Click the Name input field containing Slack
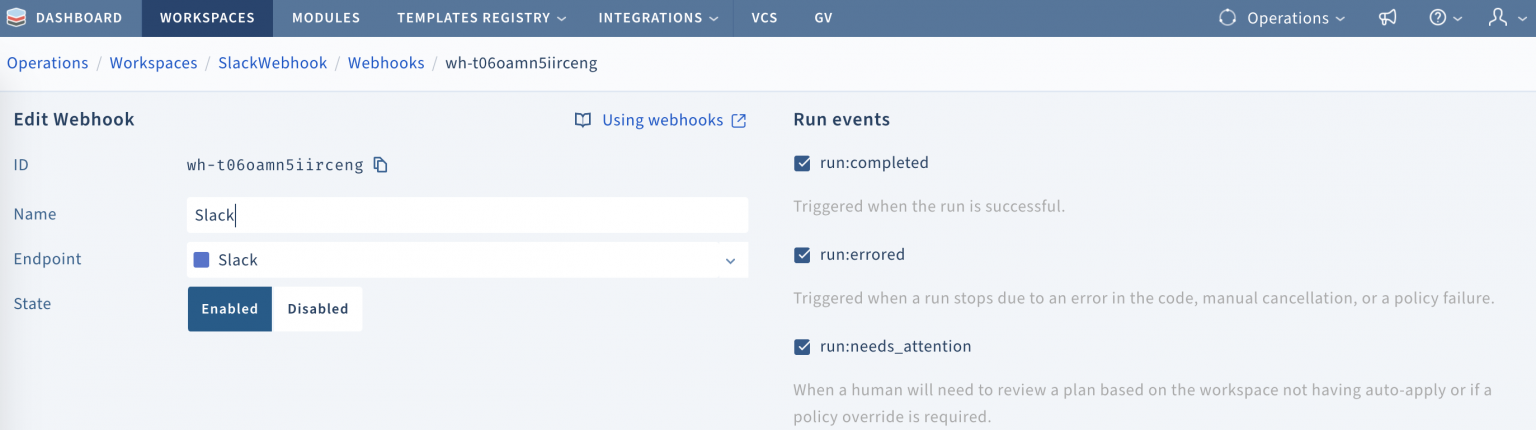This screenshot has width=1536, height=430. [467, 215]
